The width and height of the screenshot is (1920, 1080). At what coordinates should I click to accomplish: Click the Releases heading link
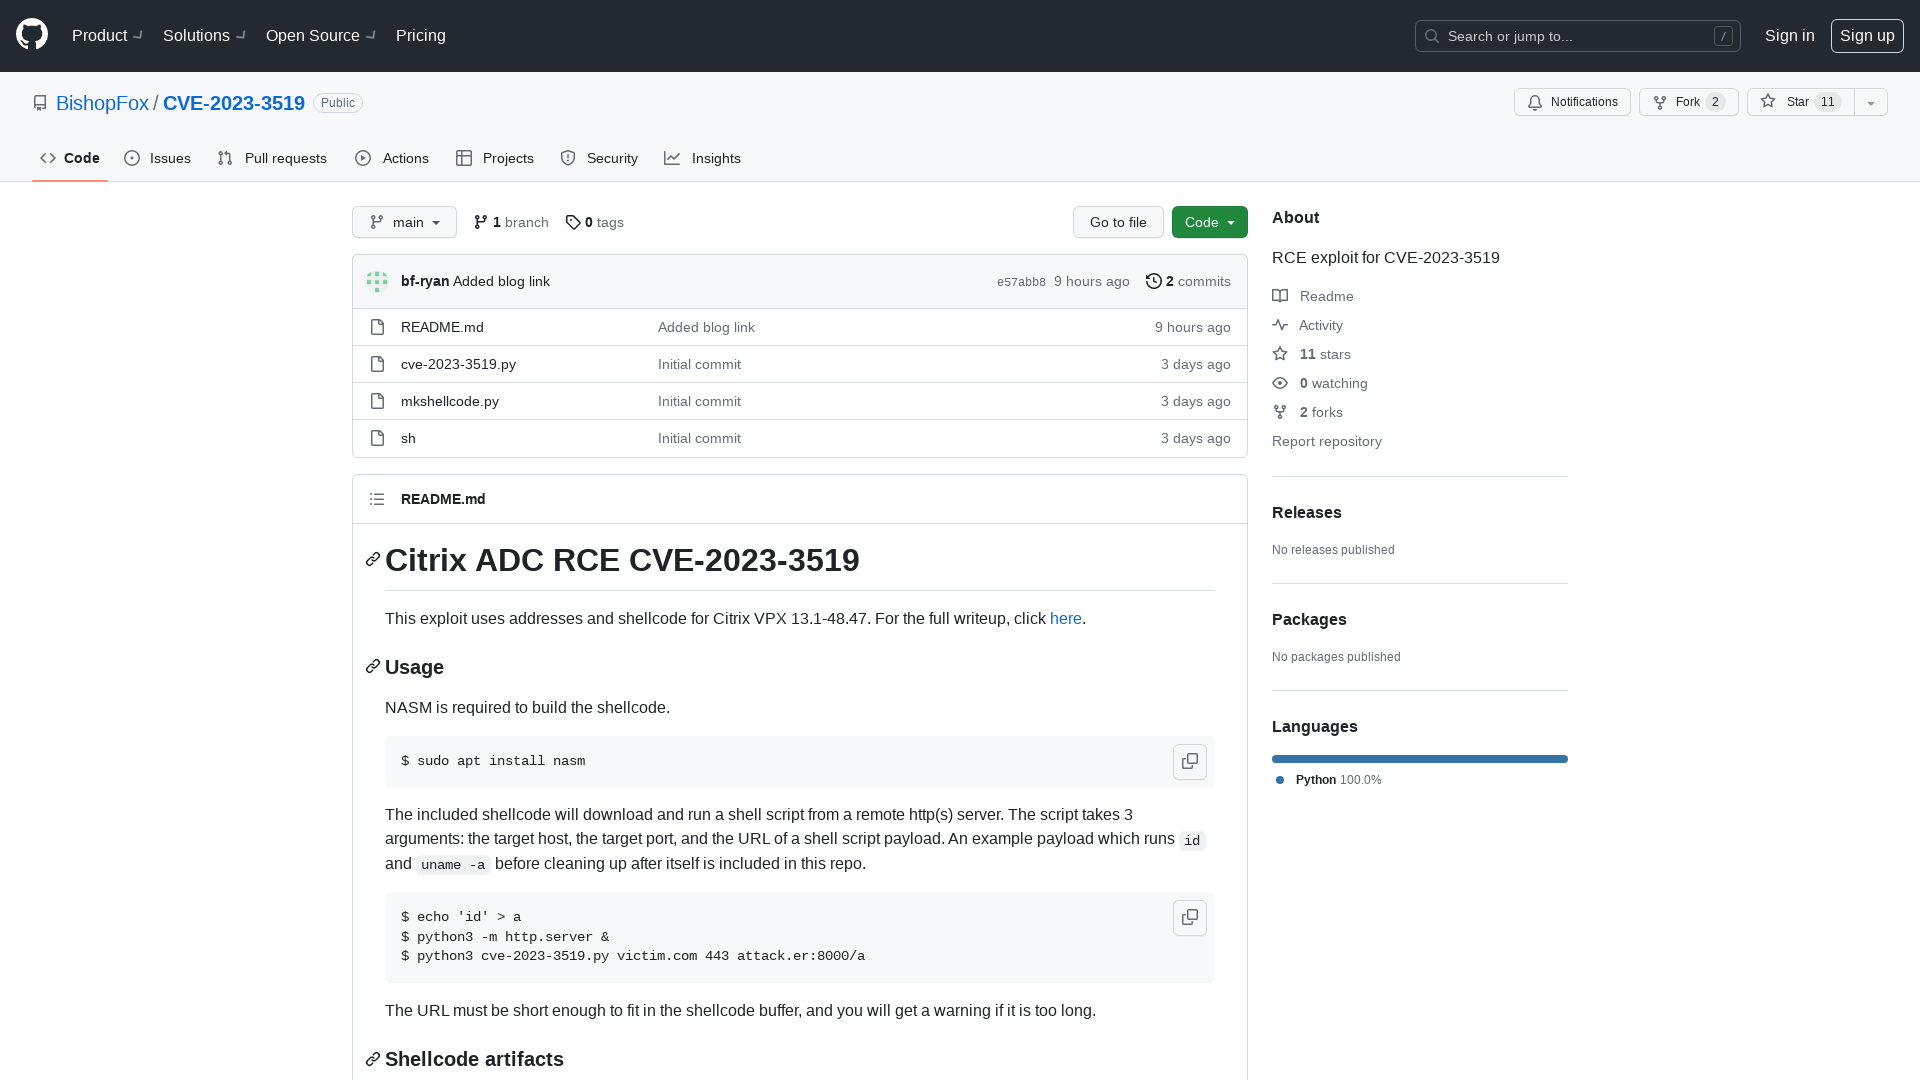pyautogui.click(x=1307, y=512)
